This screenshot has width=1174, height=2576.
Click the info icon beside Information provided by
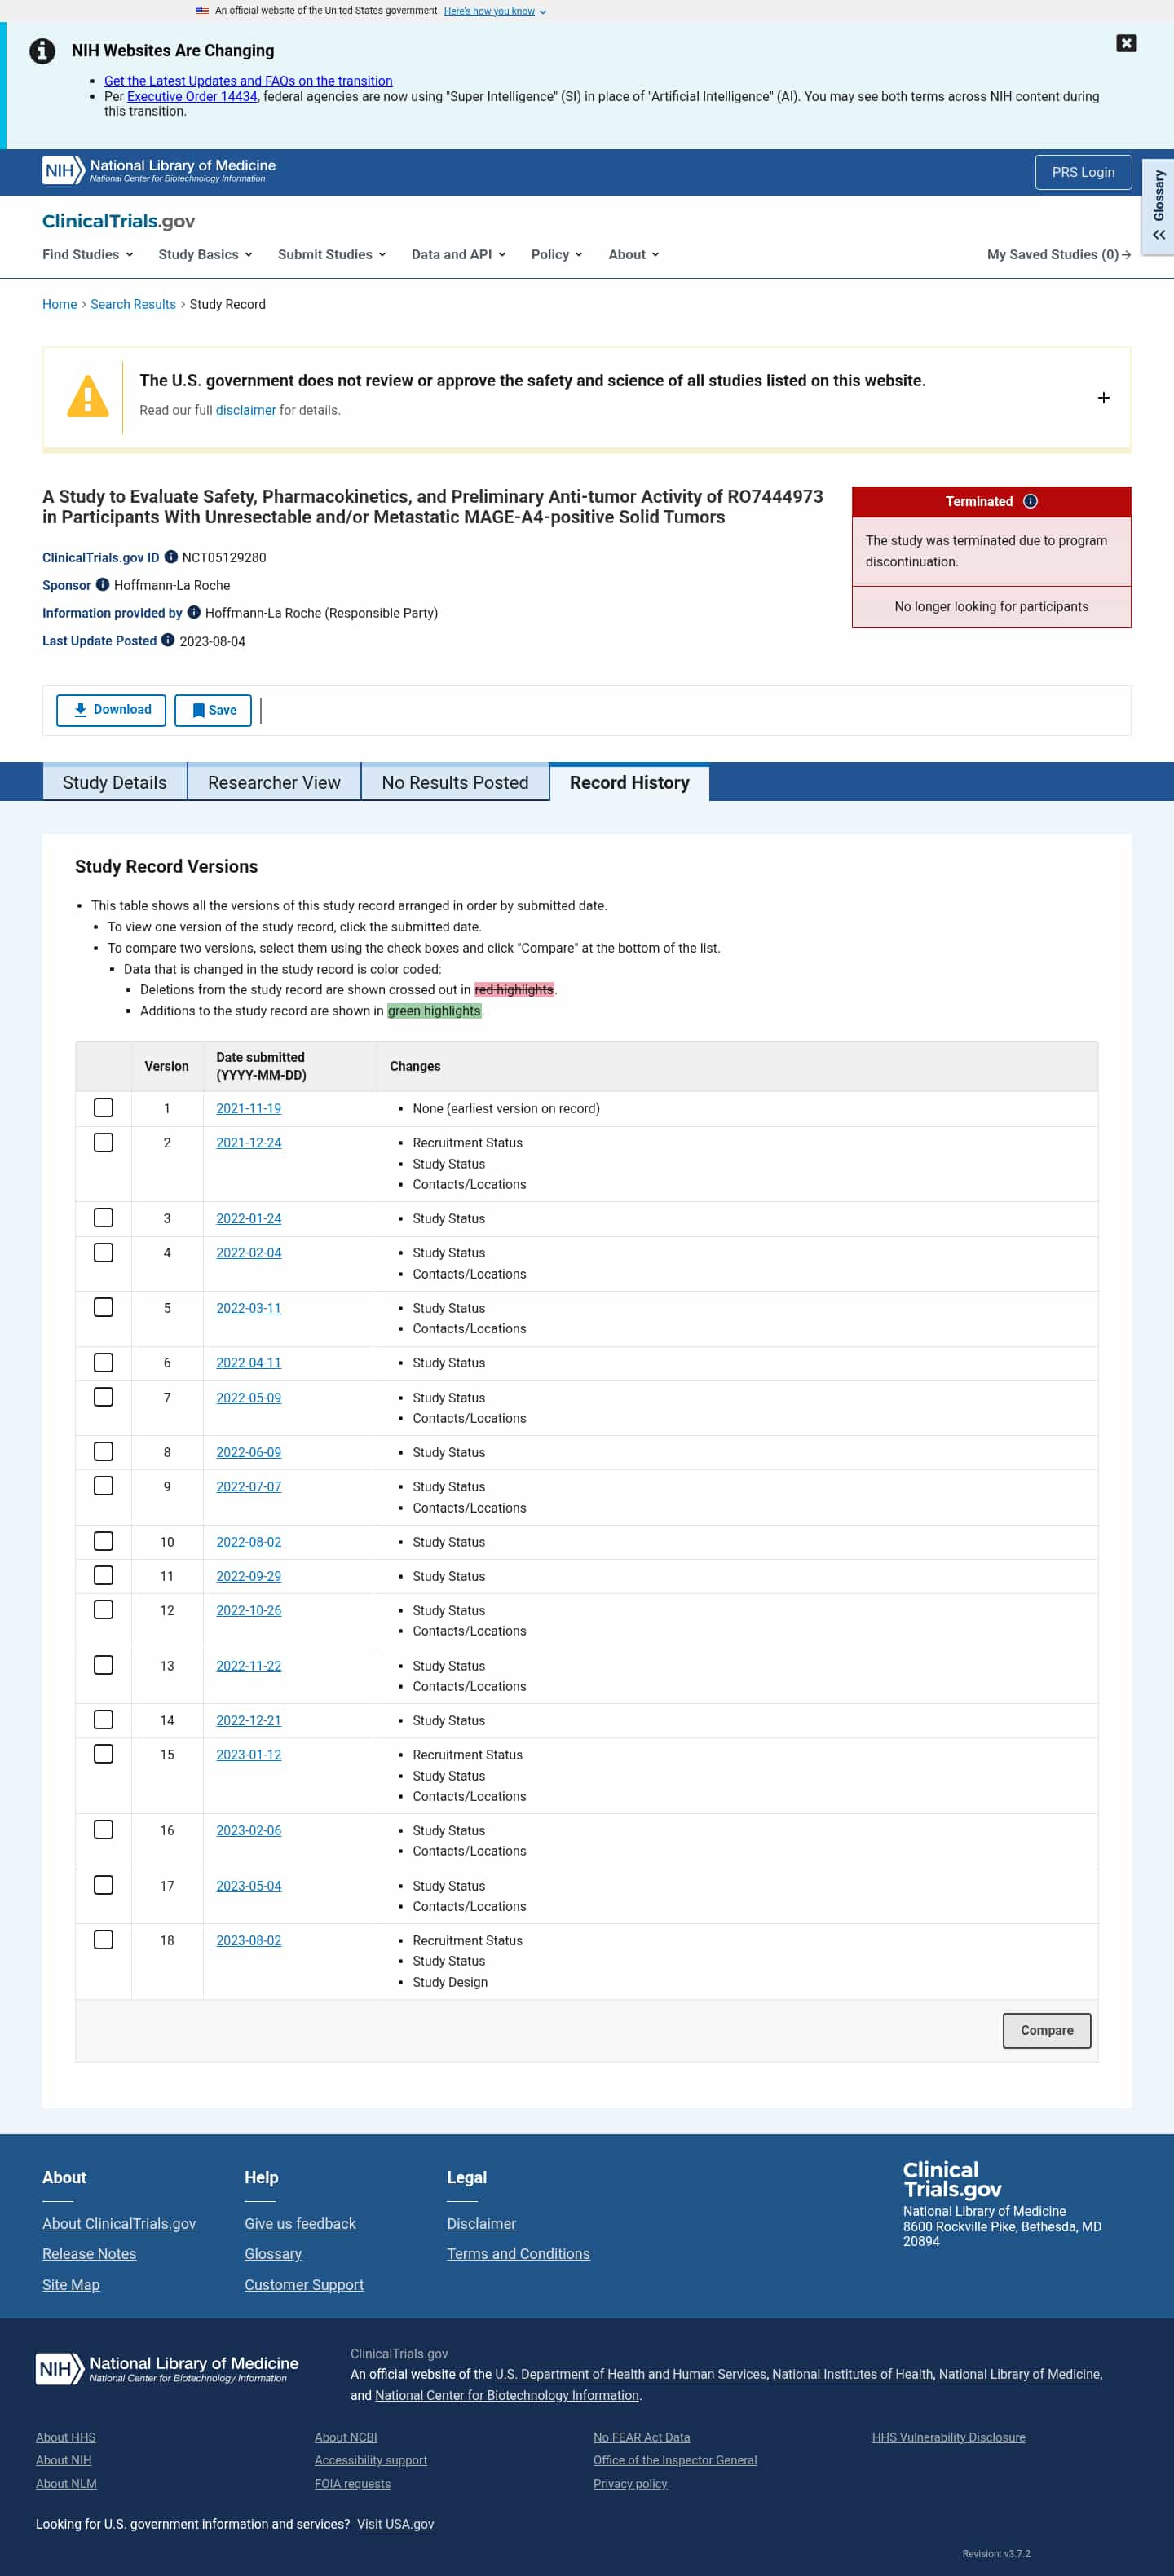(x=194, y=612)
